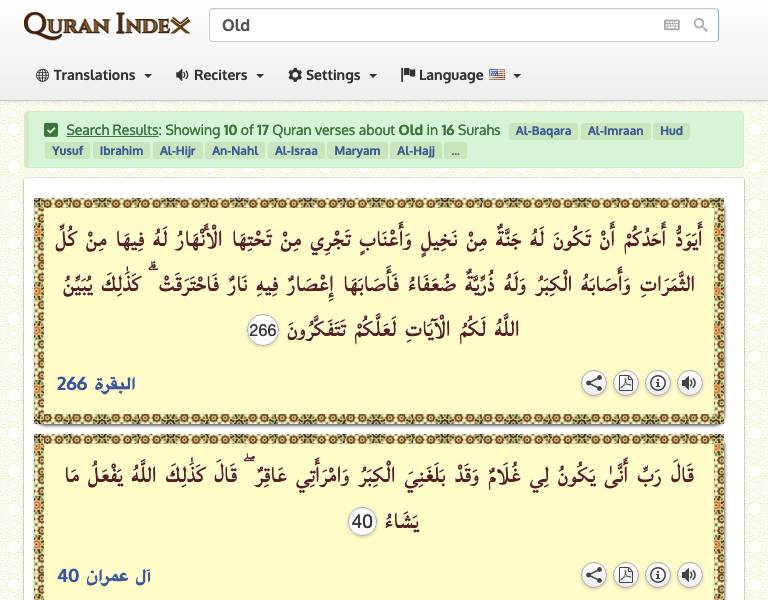
Task: Choose the Al-Hijr surah tag
Action: coord(177,150)
